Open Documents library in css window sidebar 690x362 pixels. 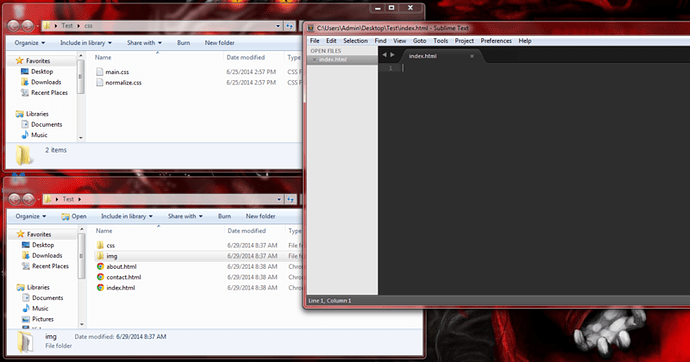46,124
